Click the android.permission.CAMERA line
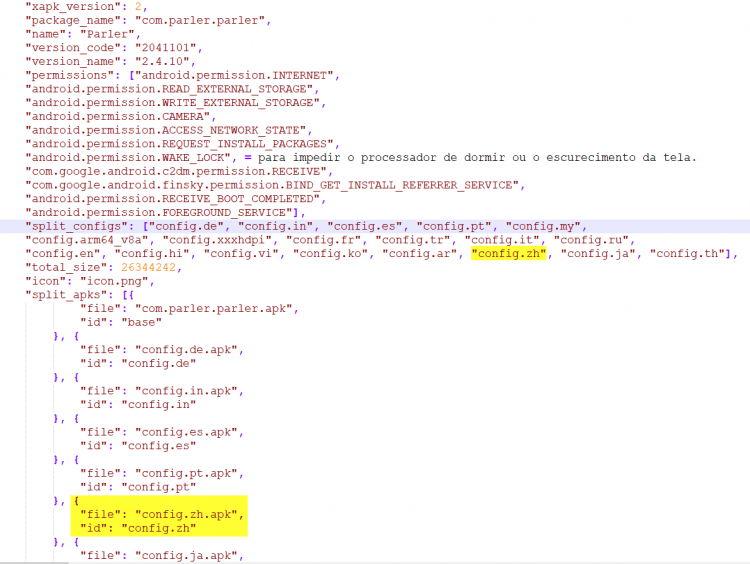 (x=118, y=117)
